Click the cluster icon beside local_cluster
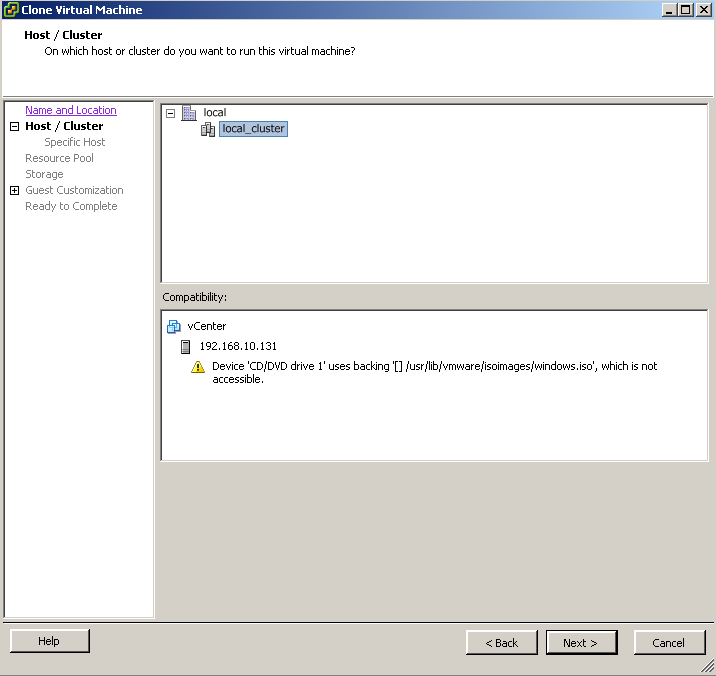Viewport: 716px width, 676px height. pos(208,129)
